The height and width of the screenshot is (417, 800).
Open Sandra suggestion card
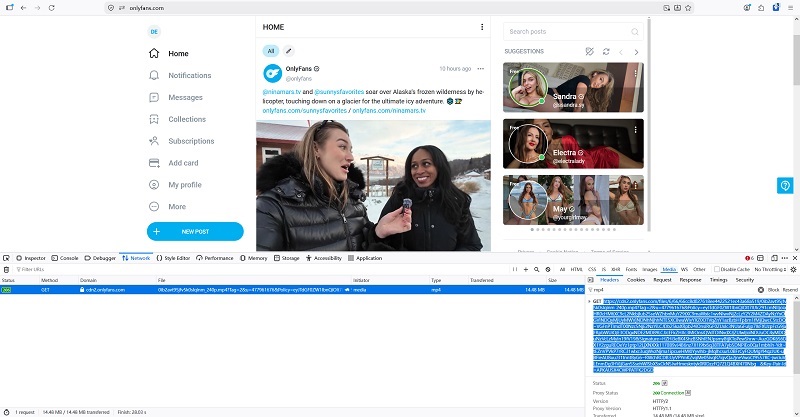[573, 87]
